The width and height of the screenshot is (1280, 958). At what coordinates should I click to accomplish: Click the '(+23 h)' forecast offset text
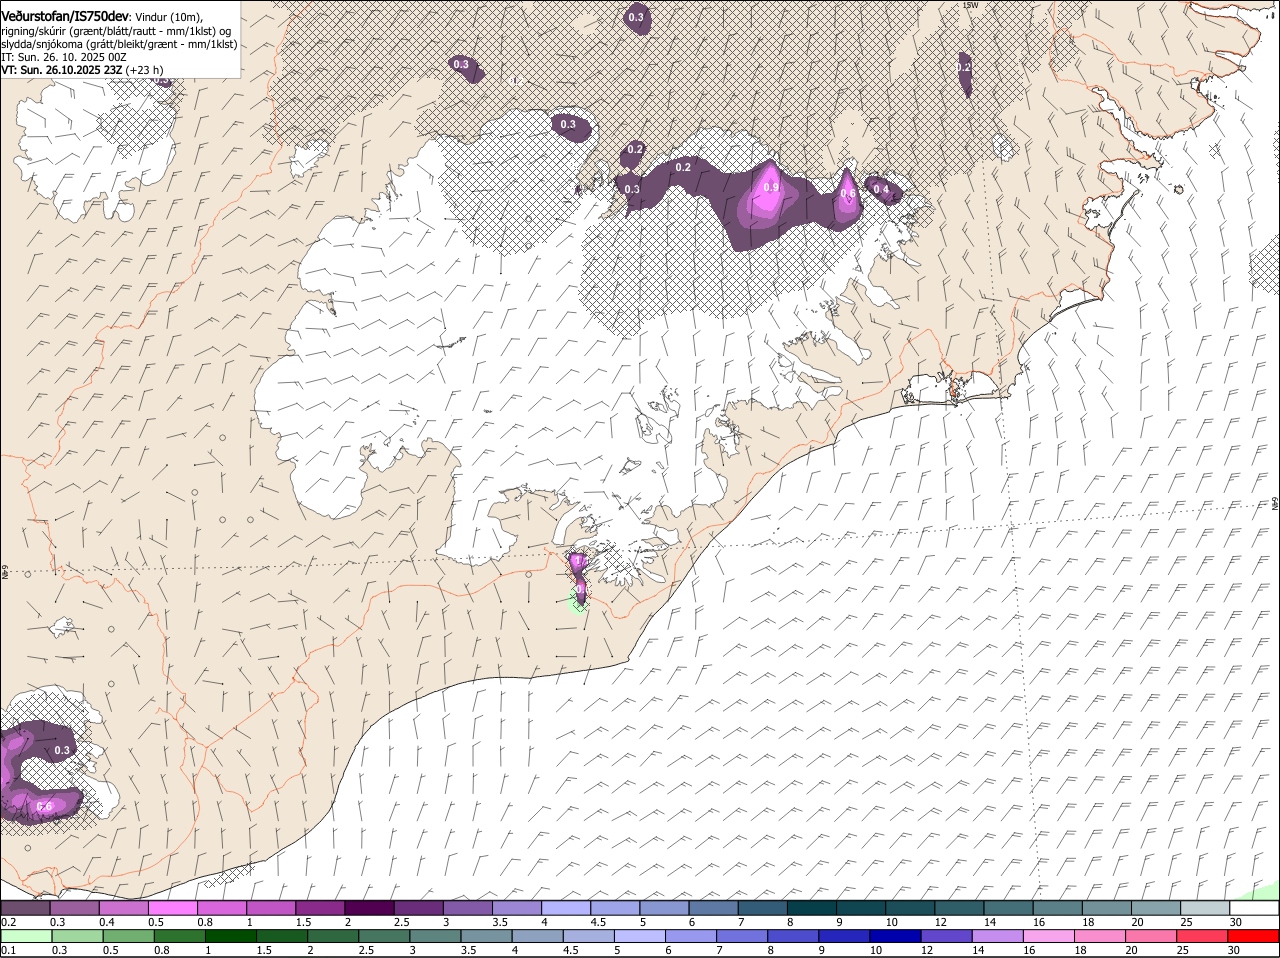tap(145, 70)
